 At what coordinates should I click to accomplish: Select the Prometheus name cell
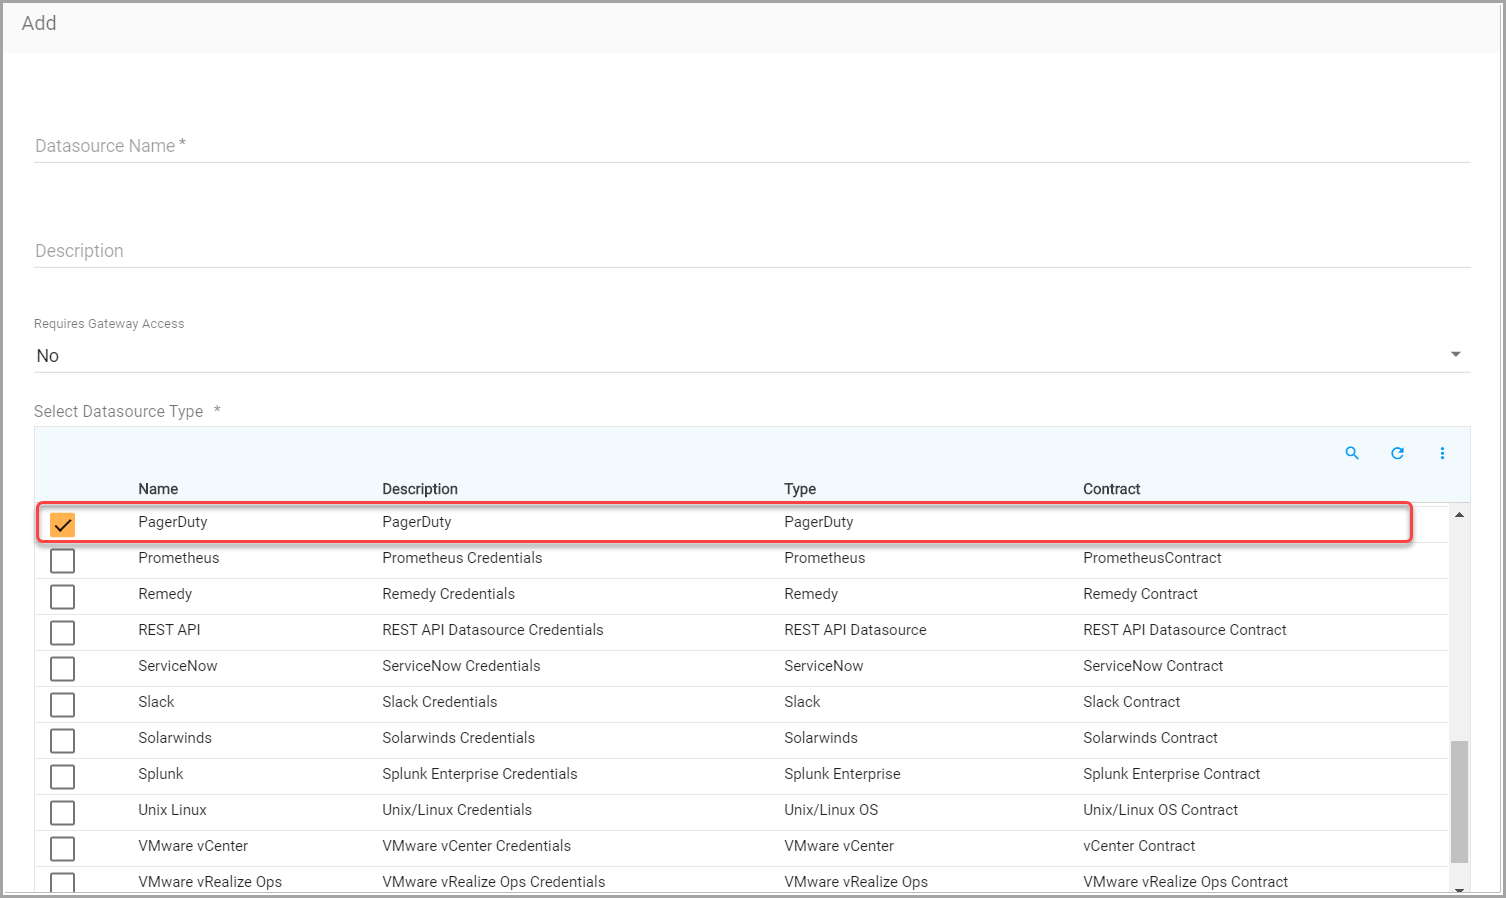[x=178, y=558]
